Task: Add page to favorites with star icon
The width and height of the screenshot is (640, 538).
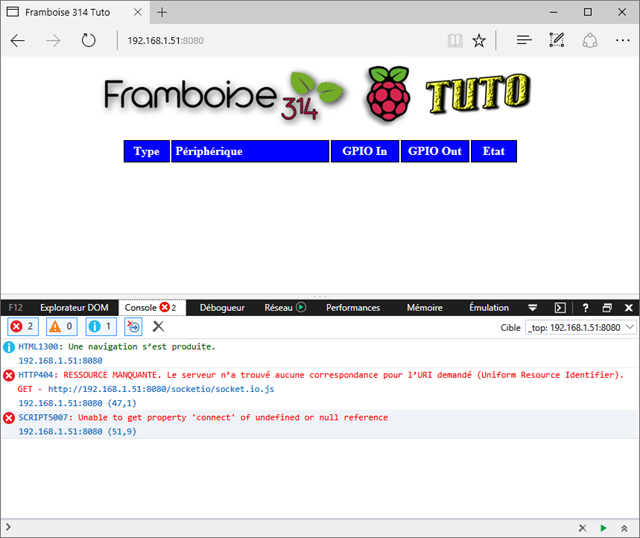Action: tap(479, 40)
